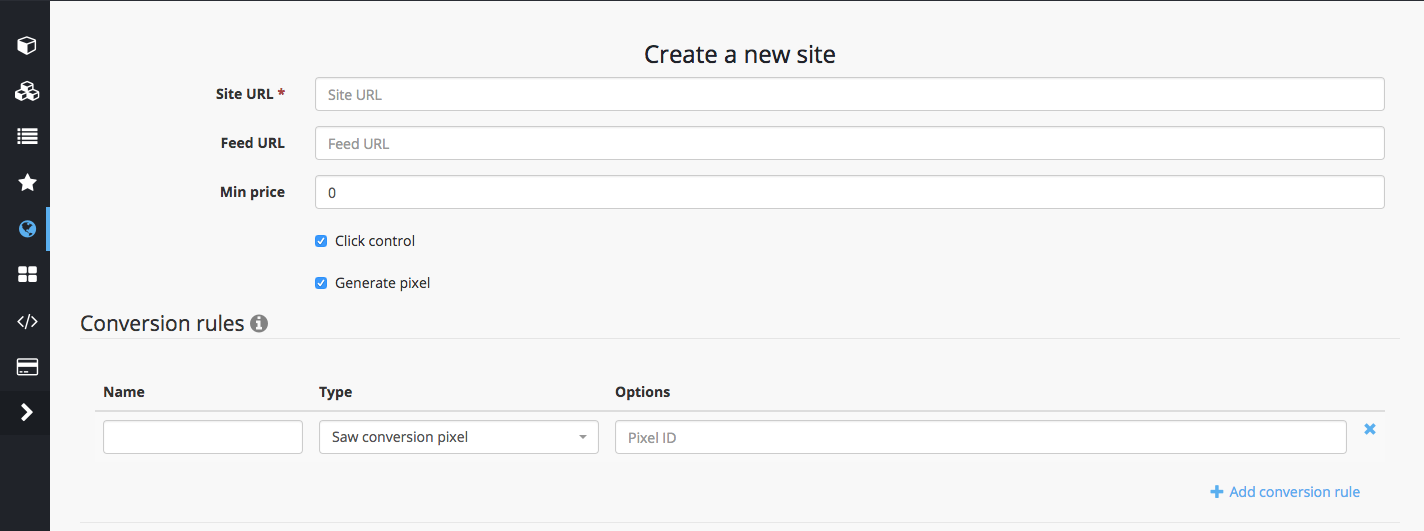Open the code brackets sidebar icon
Image resolution: width=1424 pixels, height=531 pixels.
pos(27,321)
